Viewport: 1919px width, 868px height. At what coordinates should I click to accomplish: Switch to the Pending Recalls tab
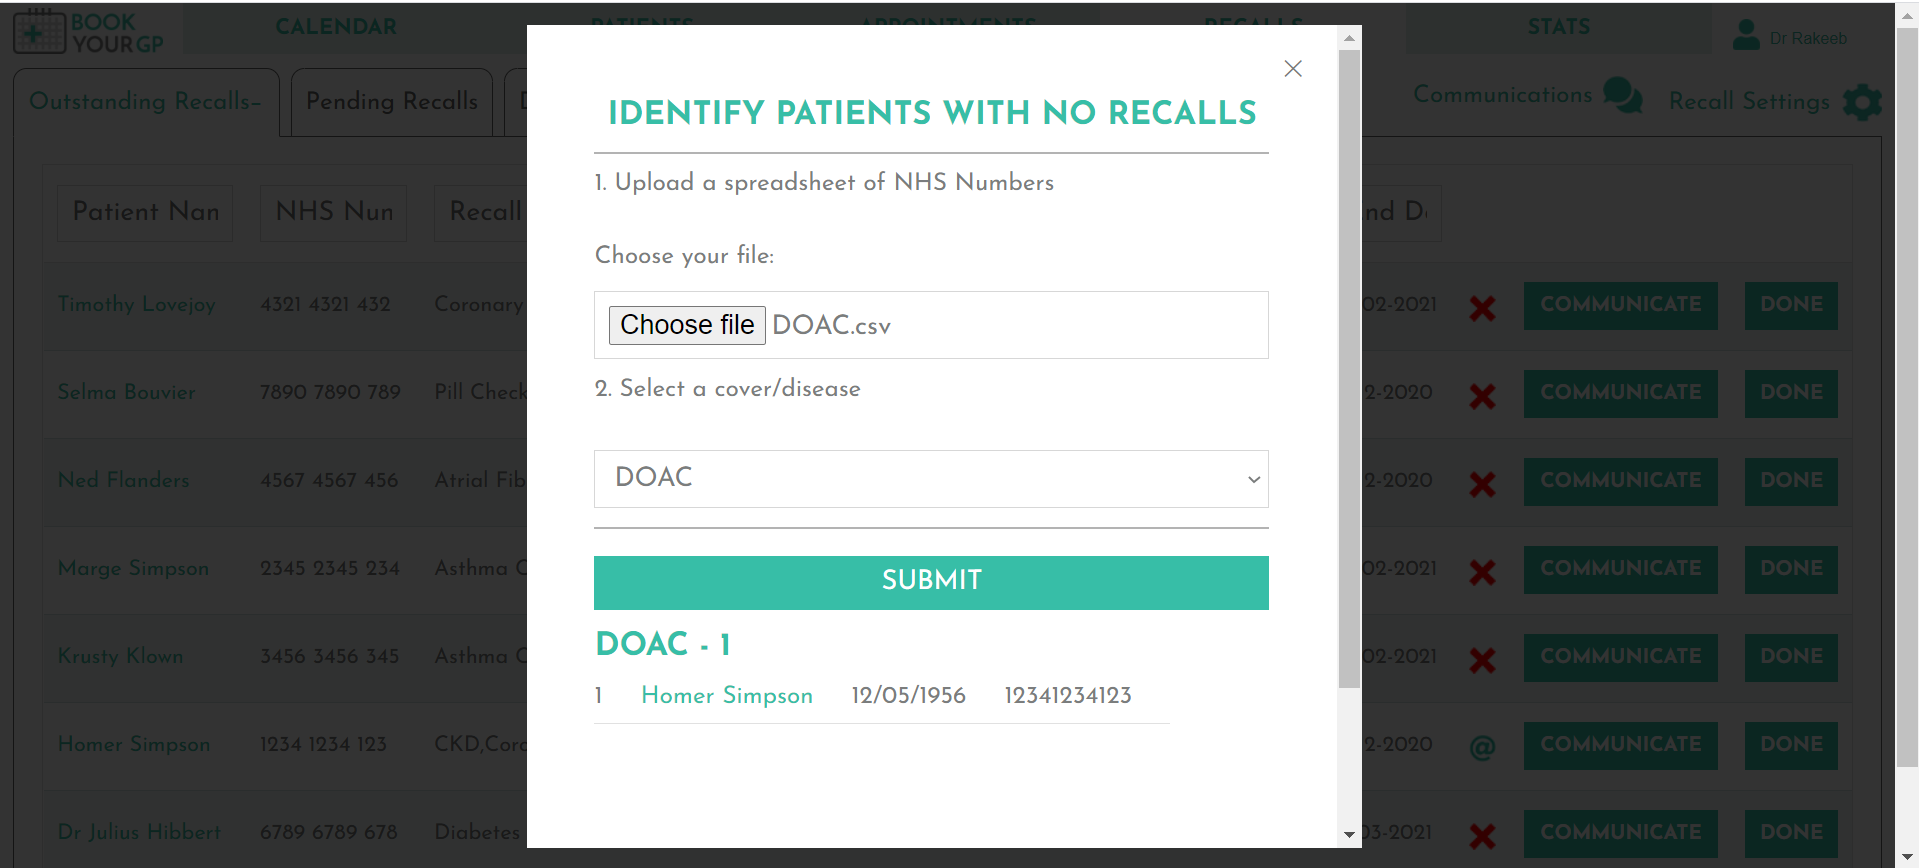pos(392,102)
